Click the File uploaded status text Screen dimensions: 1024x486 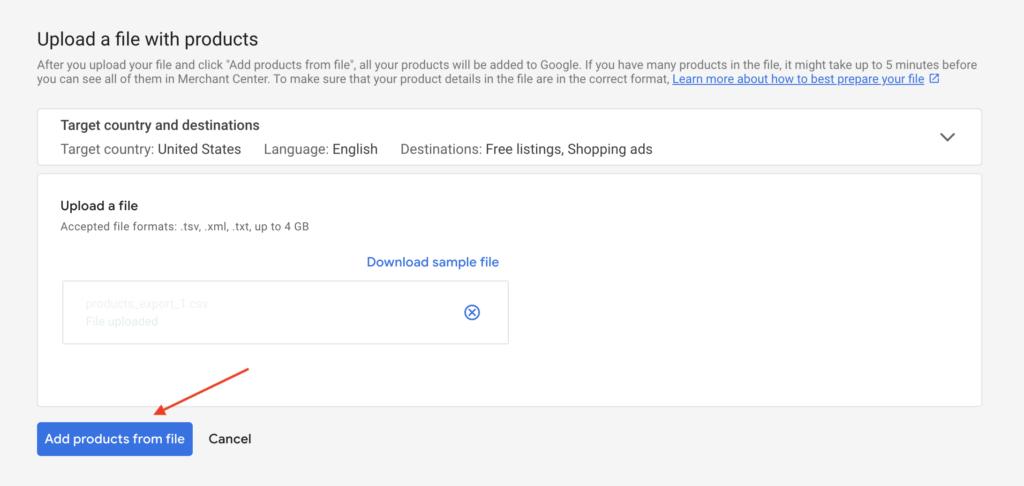pyautogui.click(x=121, y=321)
